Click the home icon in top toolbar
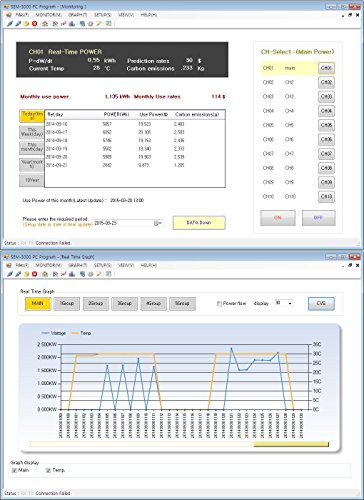This screenshot has height=500, width=364. click(45, 24)
